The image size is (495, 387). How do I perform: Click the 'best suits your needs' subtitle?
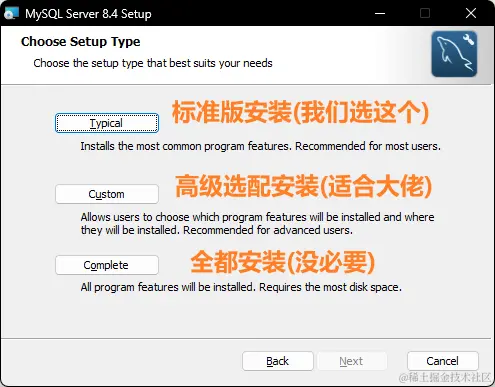[153, 63]
